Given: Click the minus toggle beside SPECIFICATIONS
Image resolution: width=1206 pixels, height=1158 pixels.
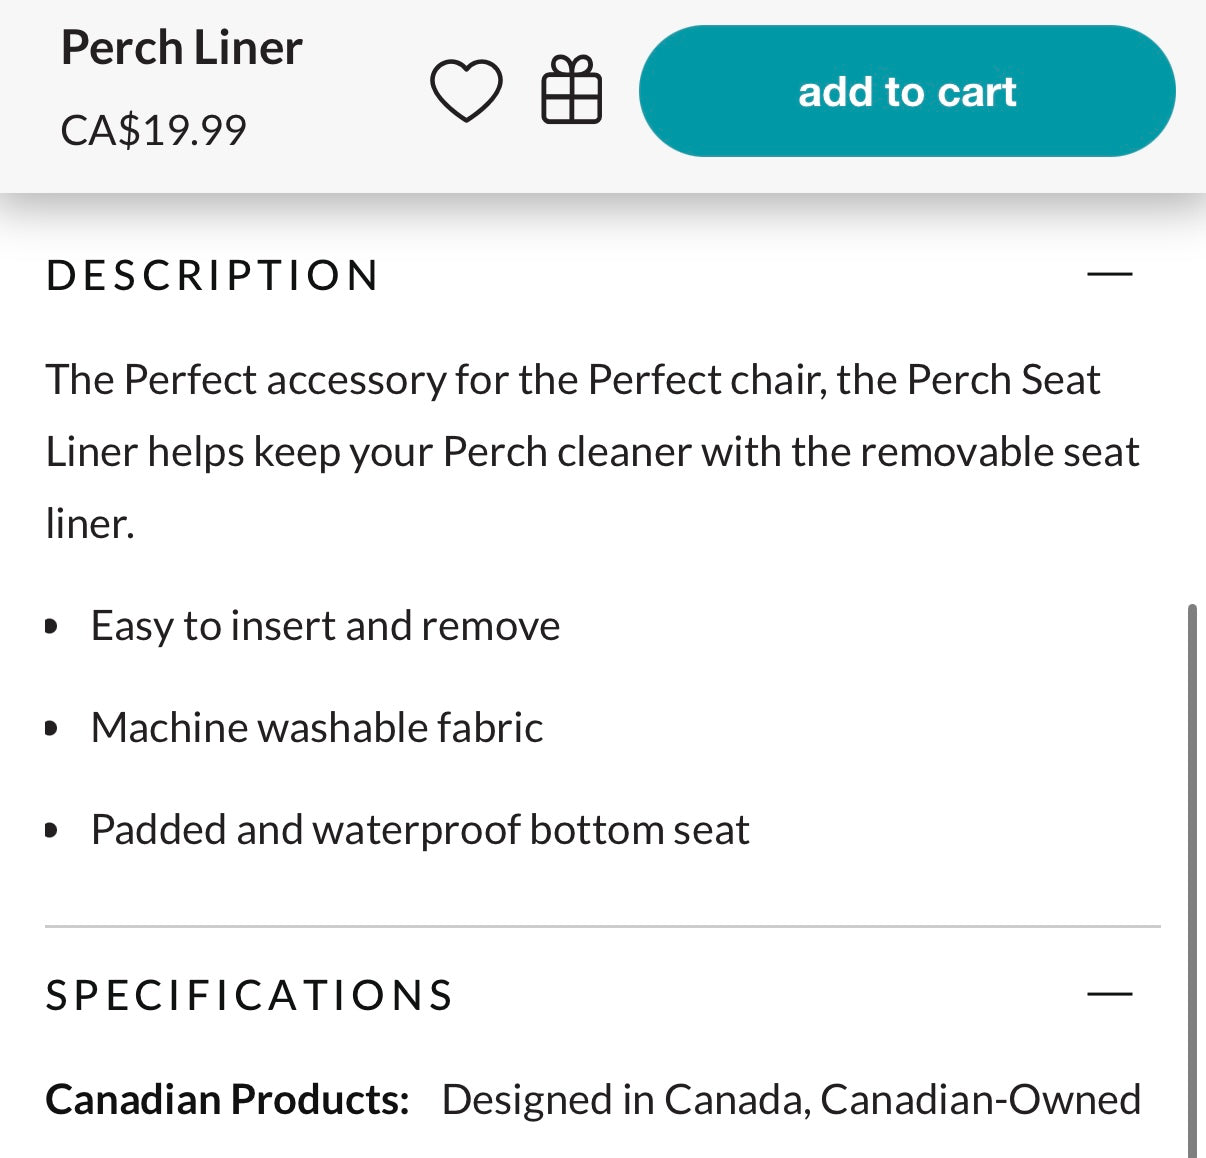Looking at the screenshot, I should click(1110, 995).
